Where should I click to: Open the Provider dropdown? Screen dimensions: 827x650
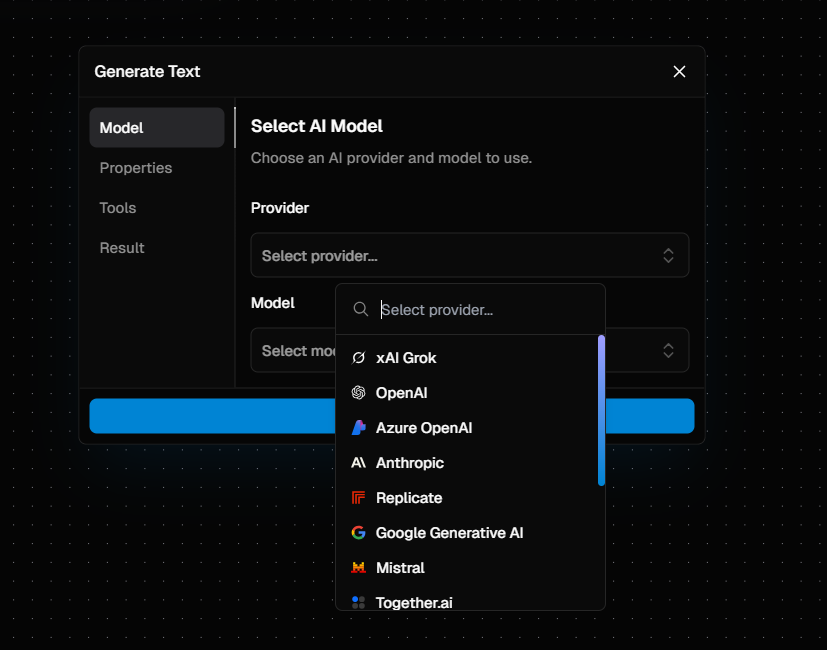(469, 256)
